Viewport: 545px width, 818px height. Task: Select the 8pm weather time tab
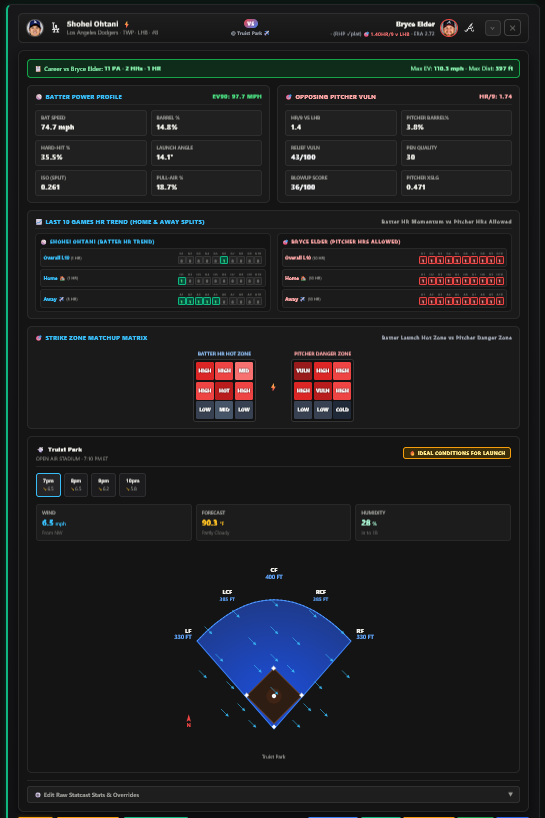(76, 485)
